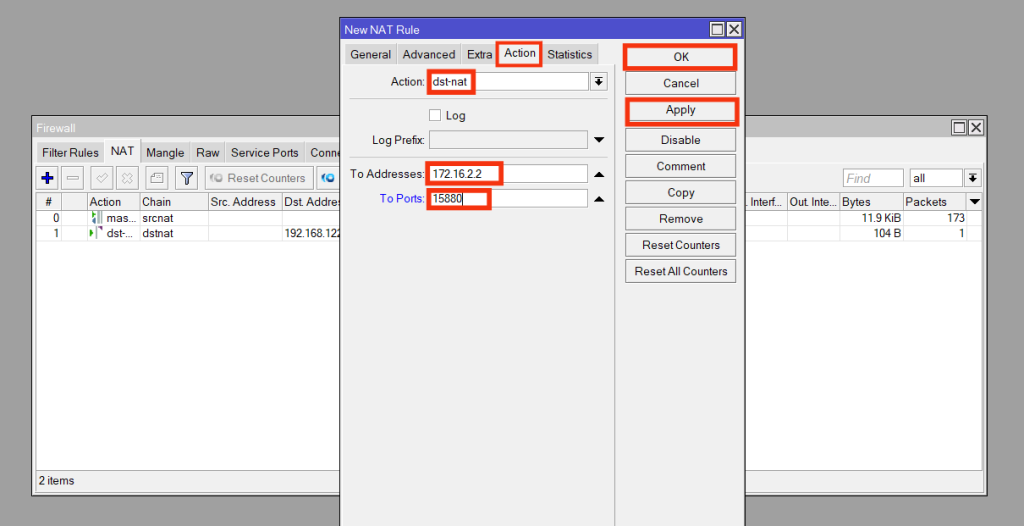Collapse the To Addresses field arrow
Image resolution: width=1024 pixels, height=526 pixels.
pos(599,174)
